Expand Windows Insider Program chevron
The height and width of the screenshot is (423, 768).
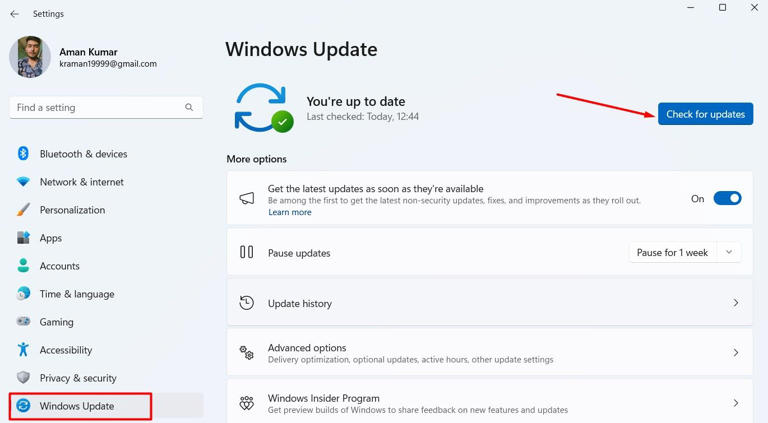point(736,403)
